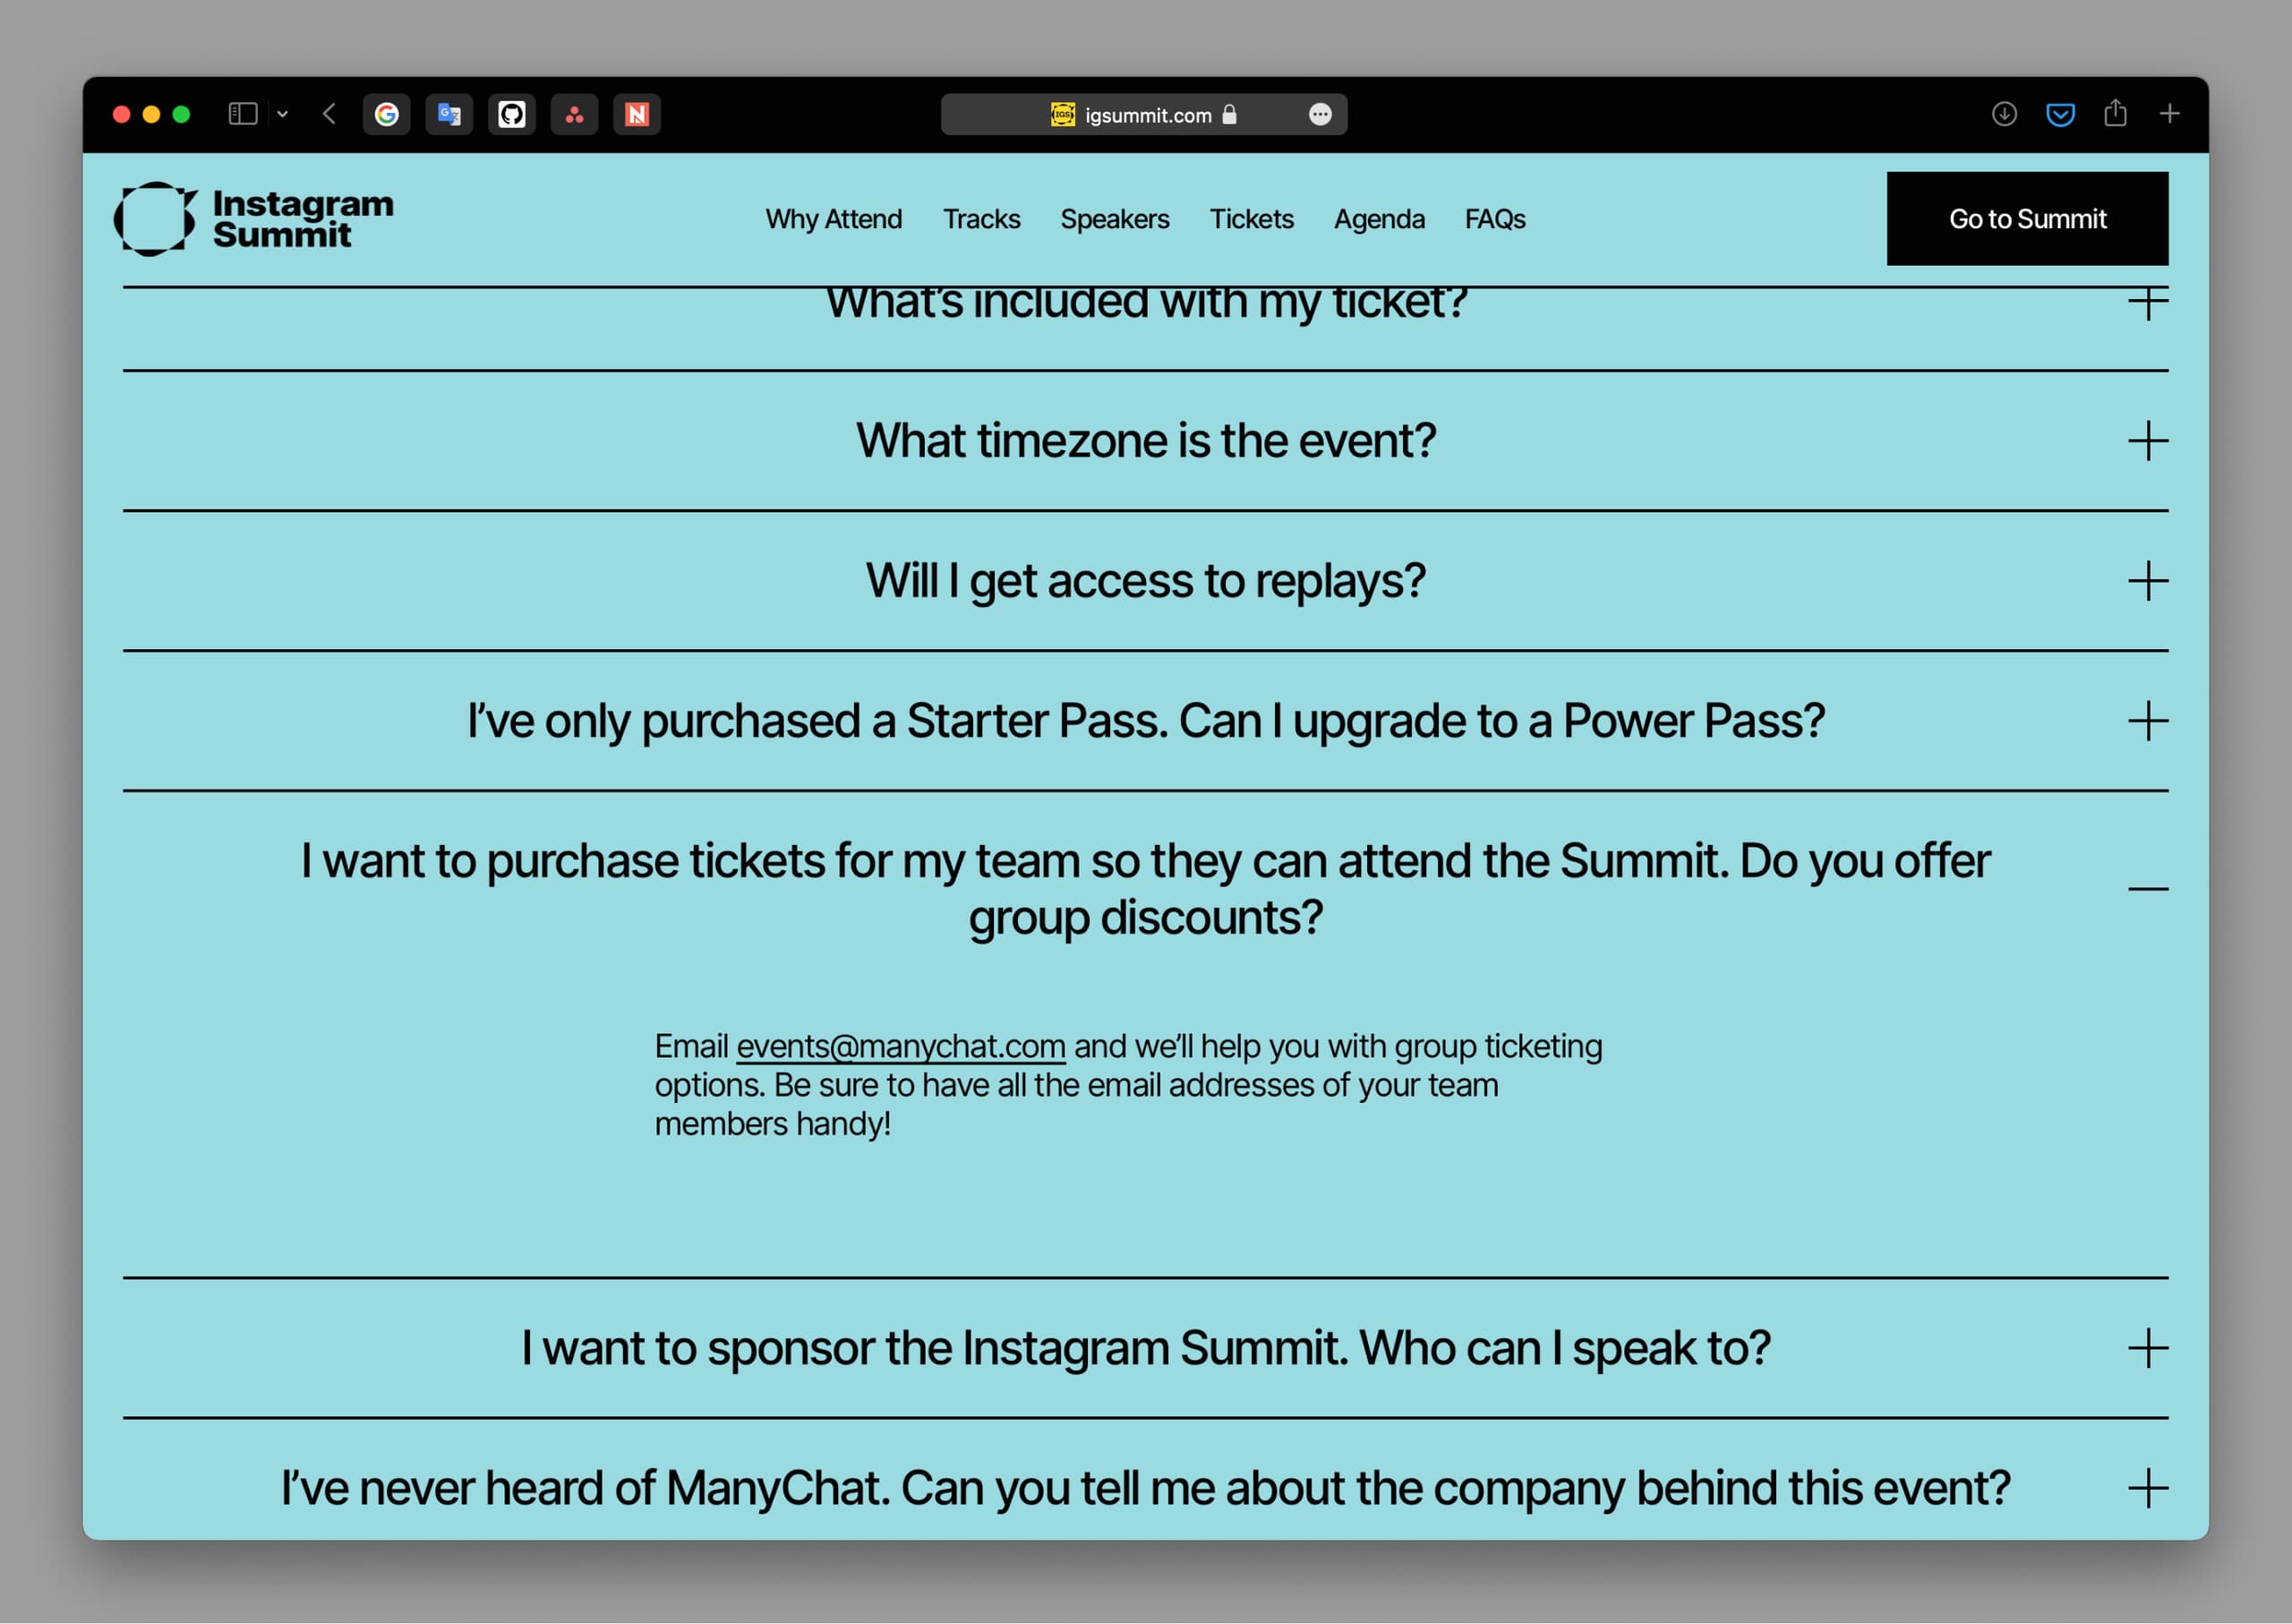Expand the never heard of ManyChat question
The image size is (2292, 1624).
pos(2148,1488)
